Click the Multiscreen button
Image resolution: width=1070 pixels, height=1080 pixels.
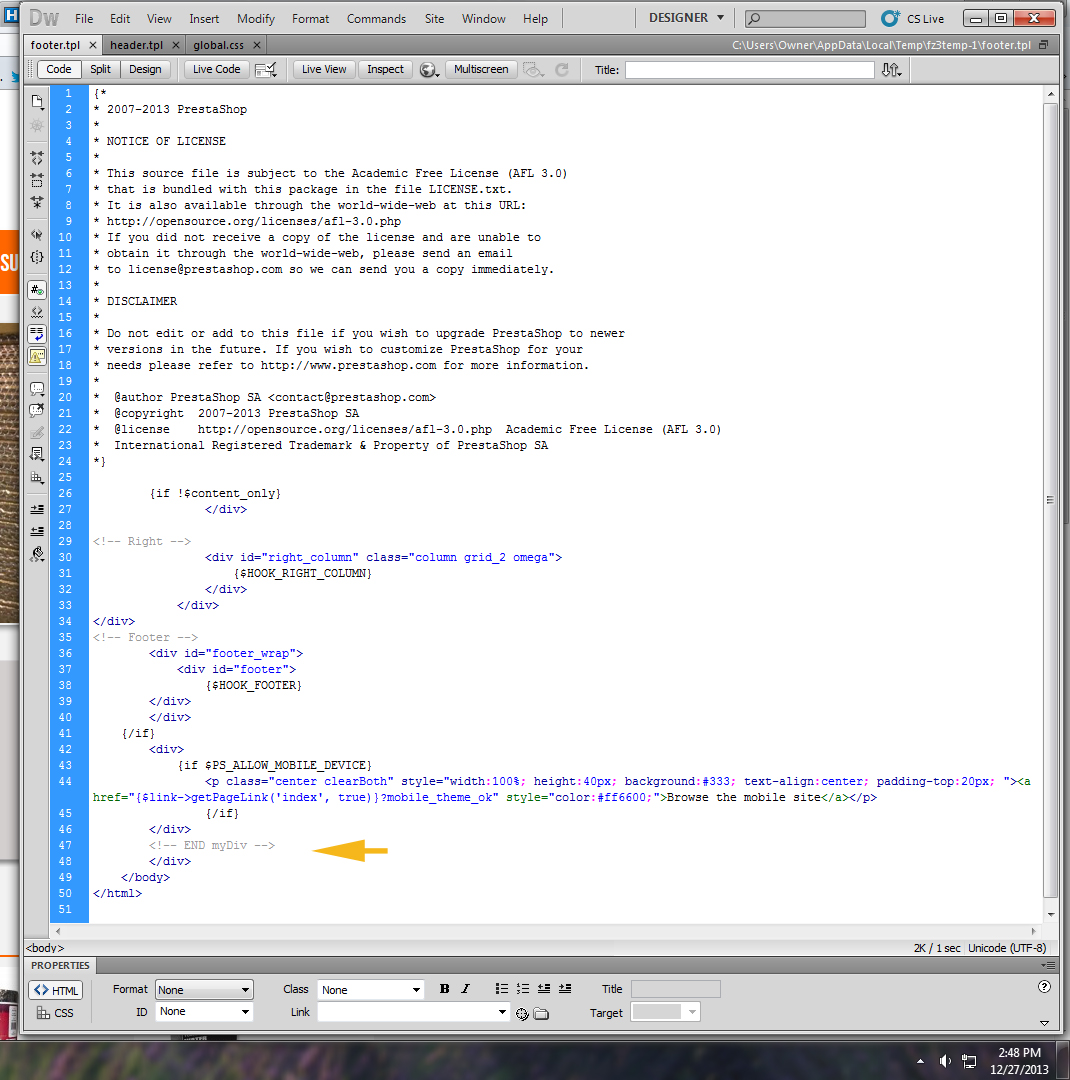click(x=481, y=70)
